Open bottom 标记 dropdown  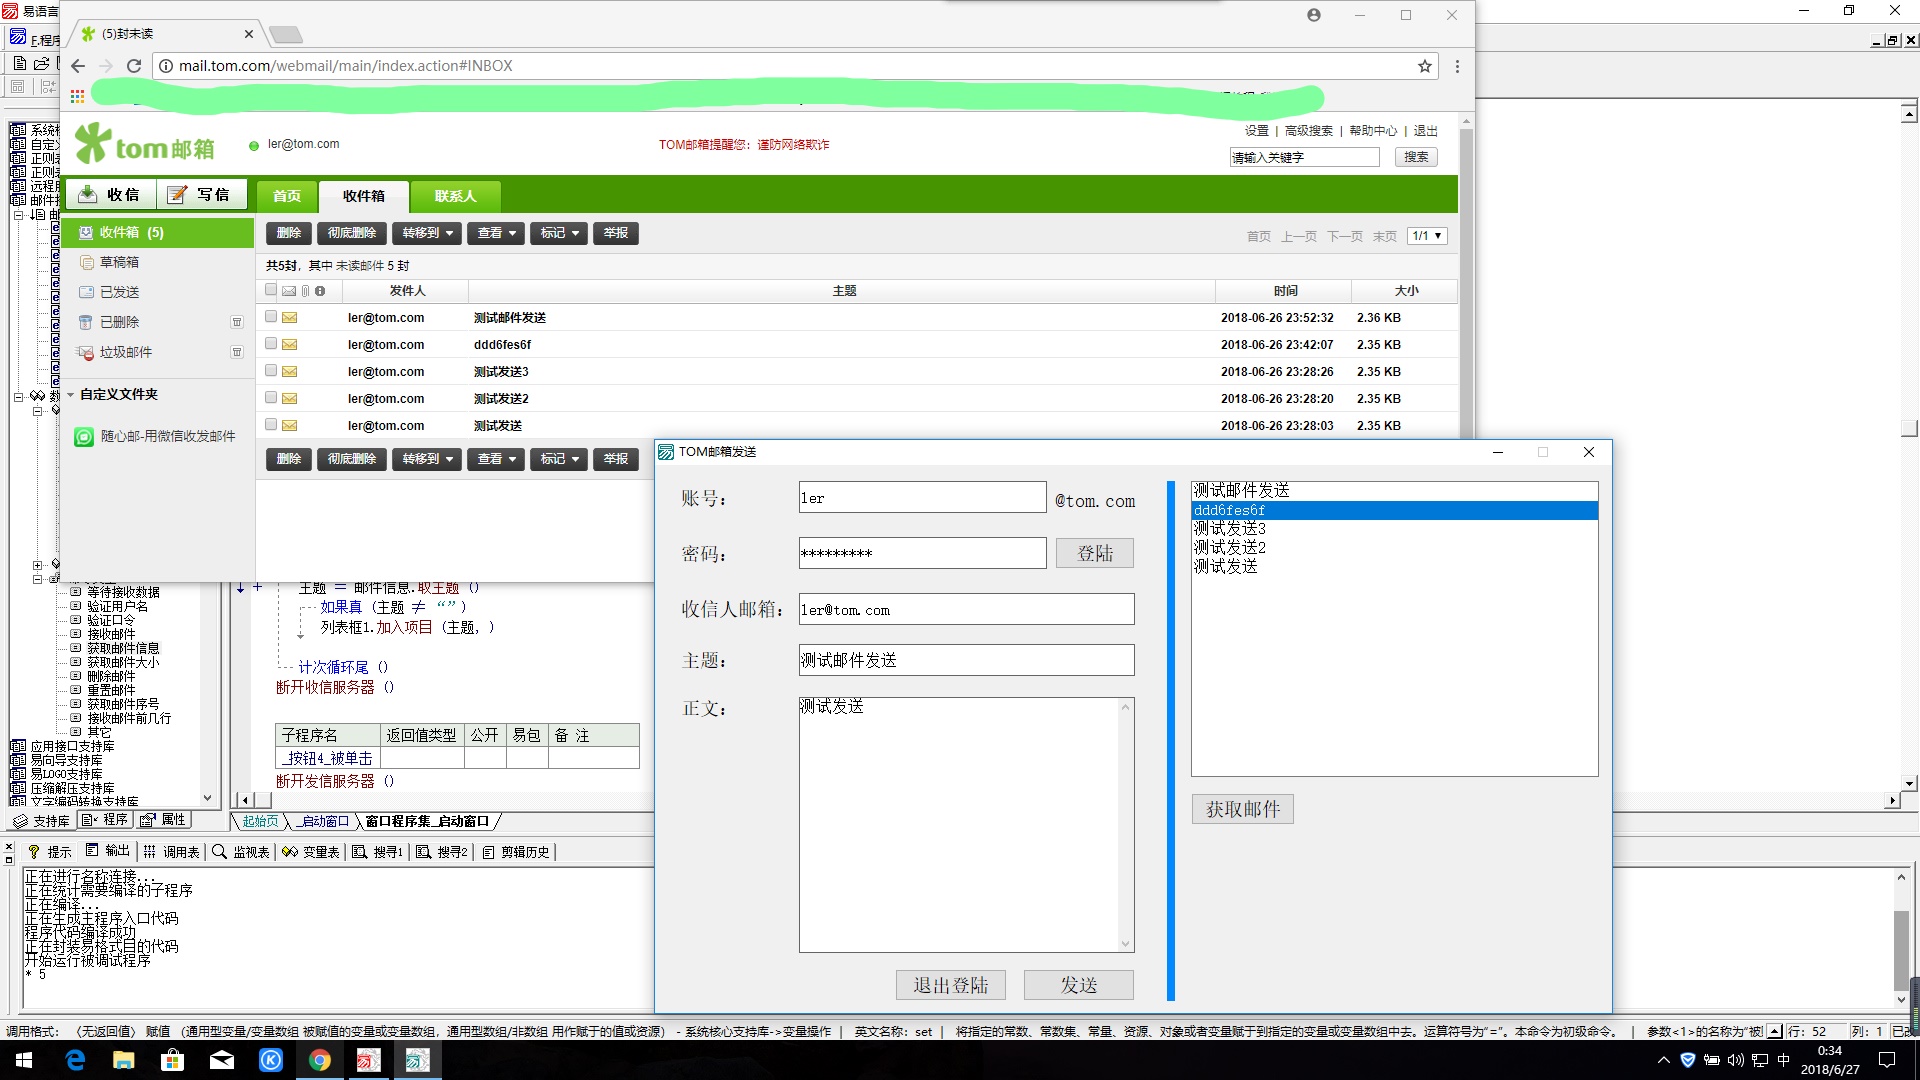click(x=559, y=459)
